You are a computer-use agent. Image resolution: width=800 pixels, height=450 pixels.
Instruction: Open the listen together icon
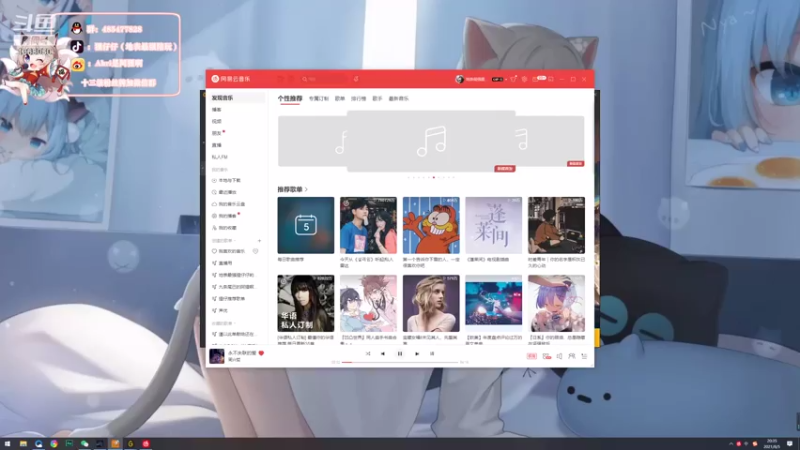(571, 356)
